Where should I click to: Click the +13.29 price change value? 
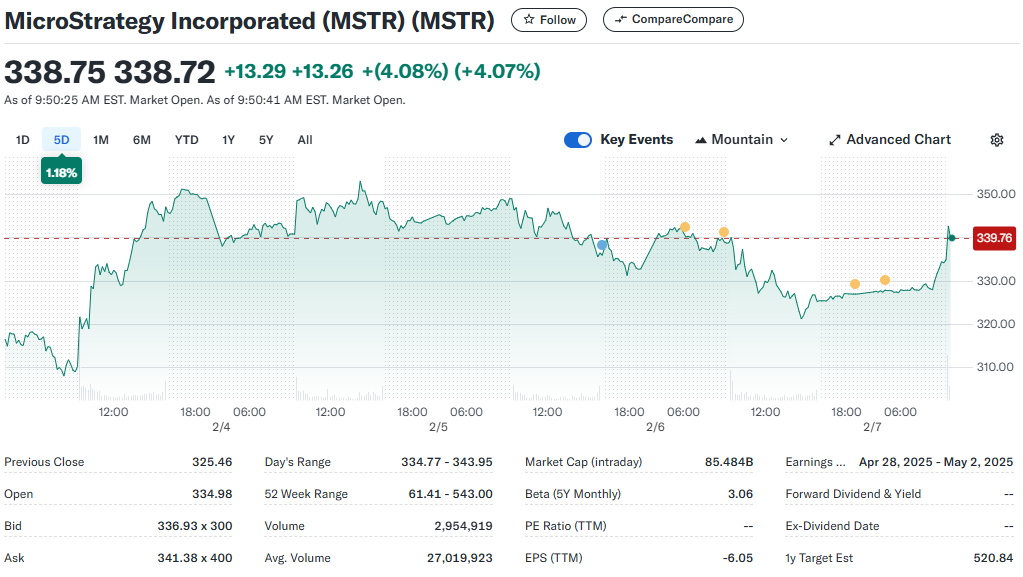pyautogui.click(x=255, y=71)
